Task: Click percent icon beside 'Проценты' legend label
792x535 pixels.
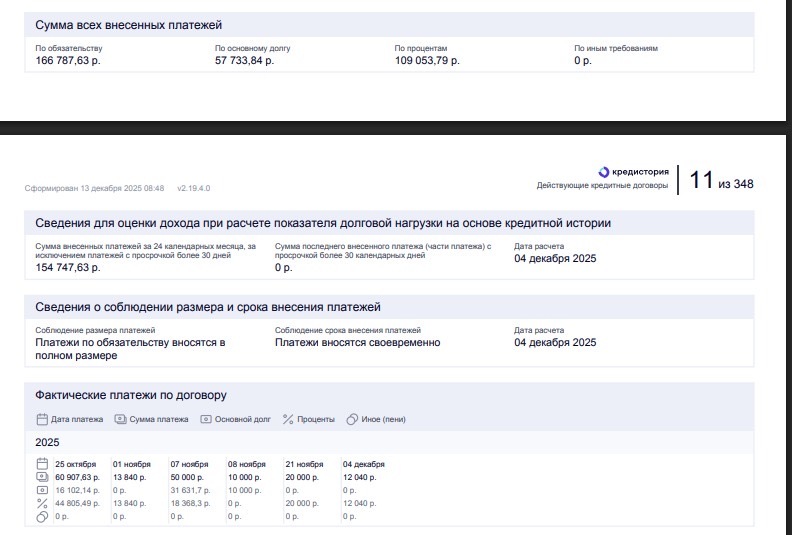Action: pos(288,419)
